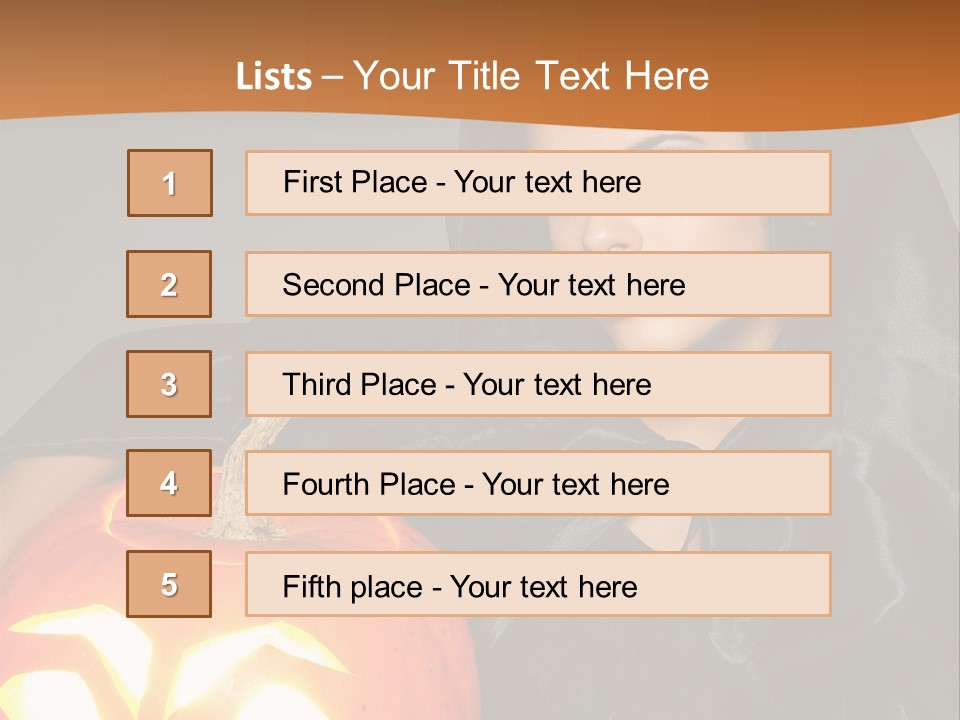Click the Fourth Place text bar

[538, 484]
